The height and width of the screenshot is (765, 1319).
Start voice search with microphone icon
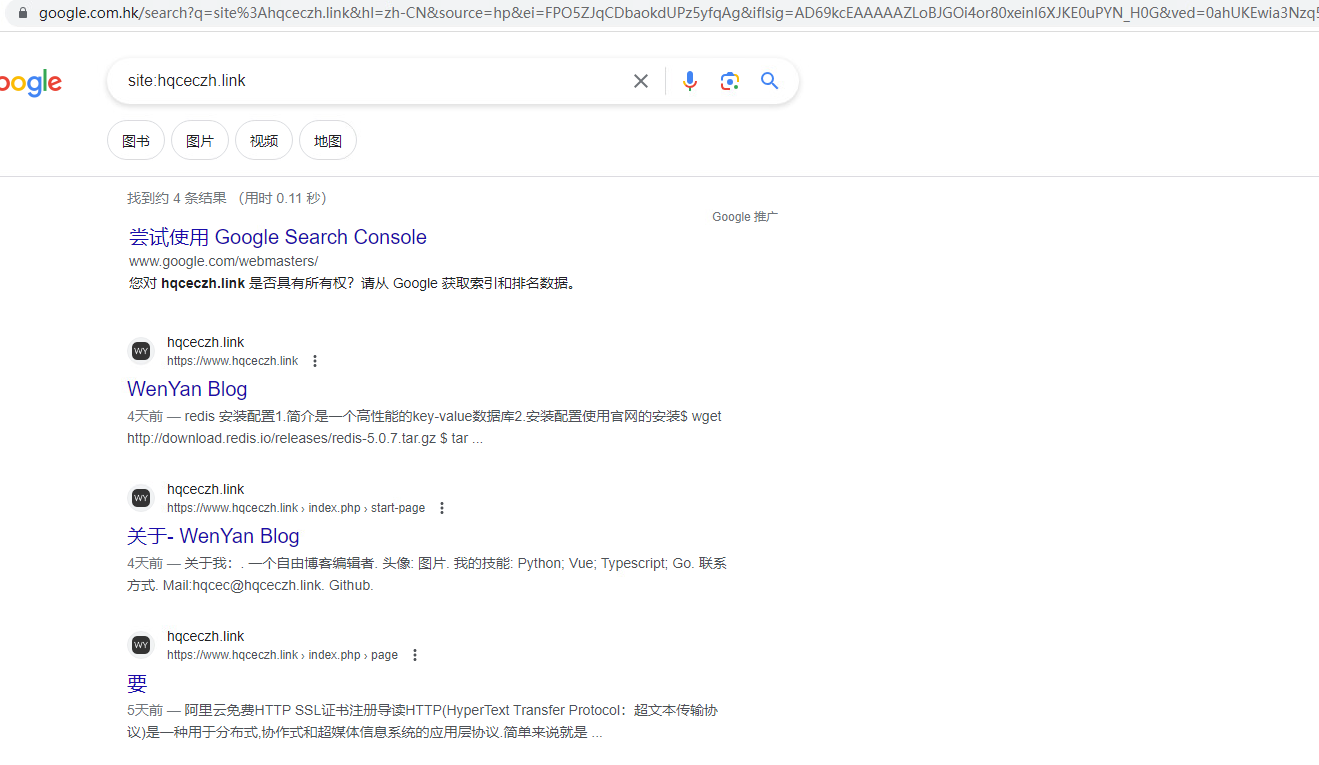[x=690, y=81]
